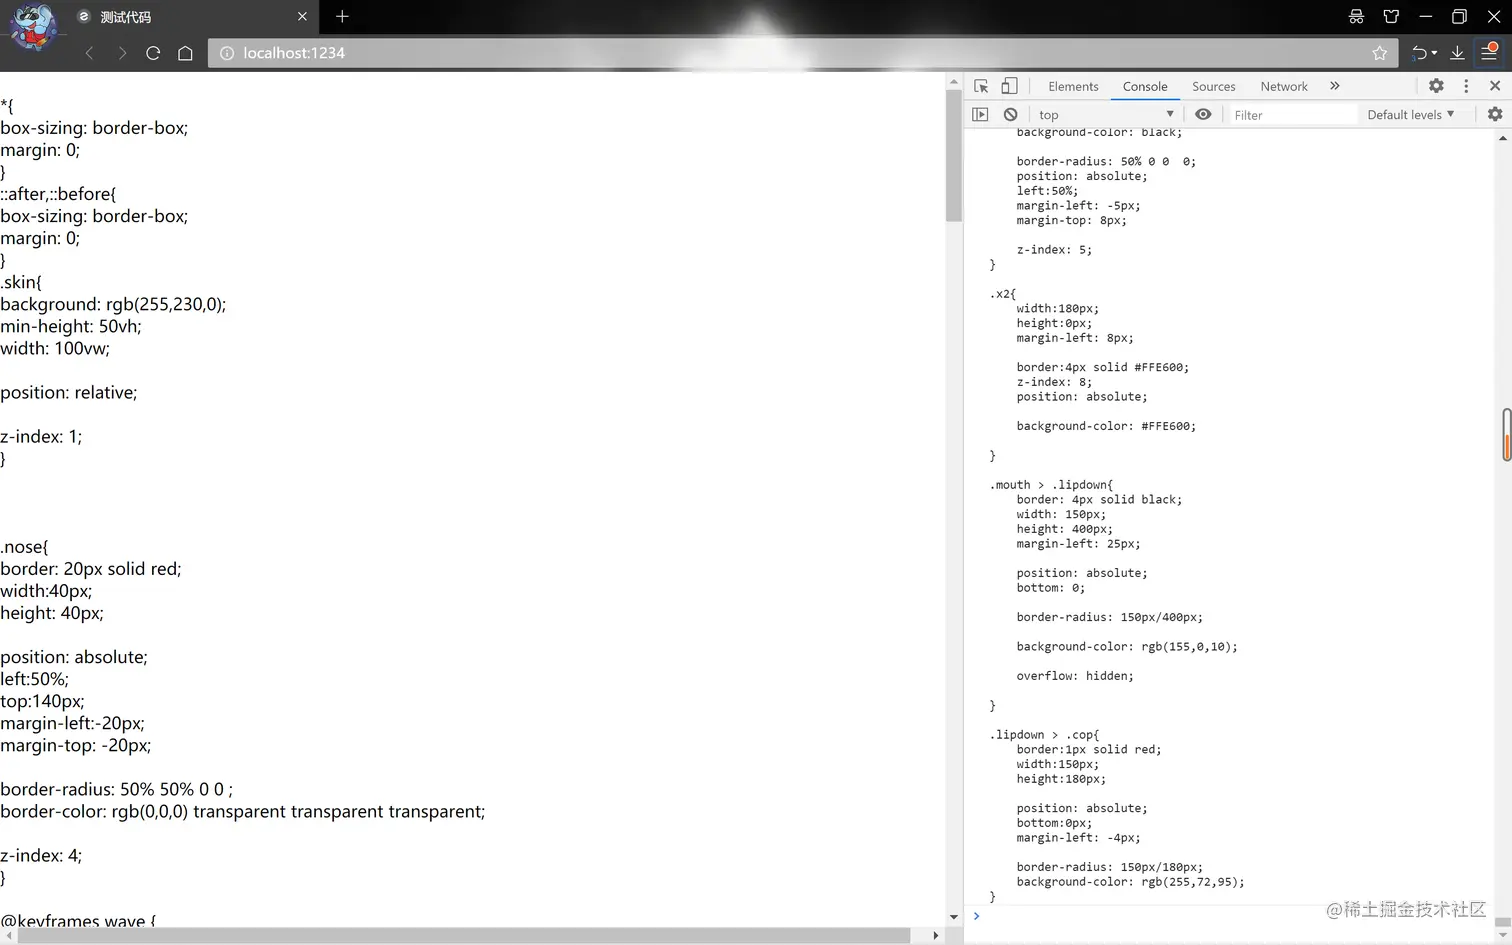The image size is (1512, 945).
Task: Open the browser skin shirt icon
Action: tap(1391, 16)
